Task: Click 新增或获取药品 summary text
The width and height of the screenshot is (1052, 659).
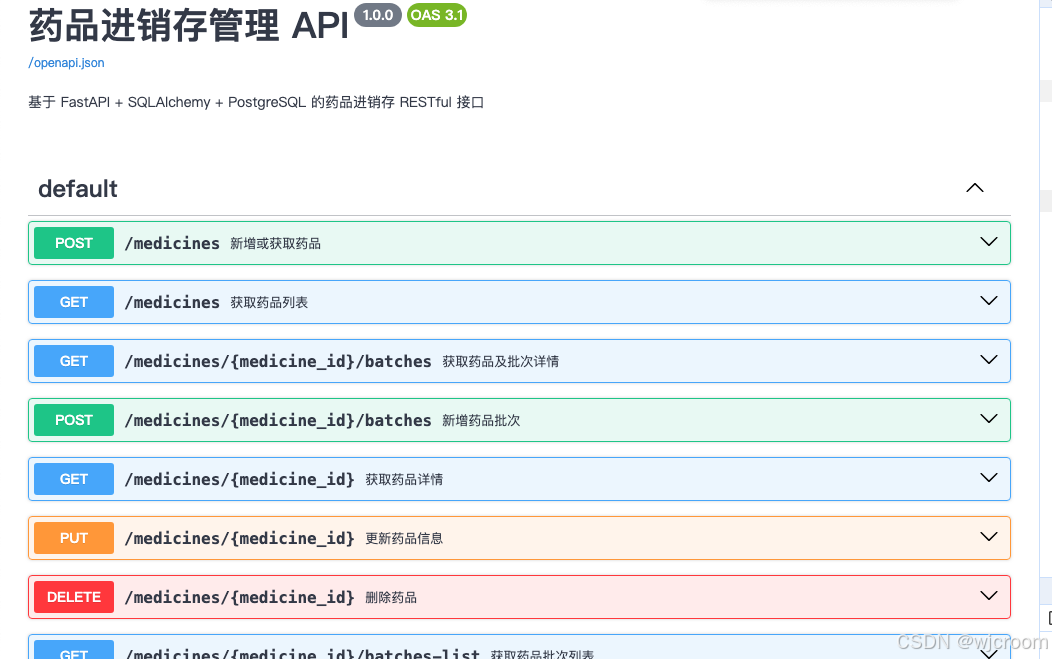Action: 276,244
